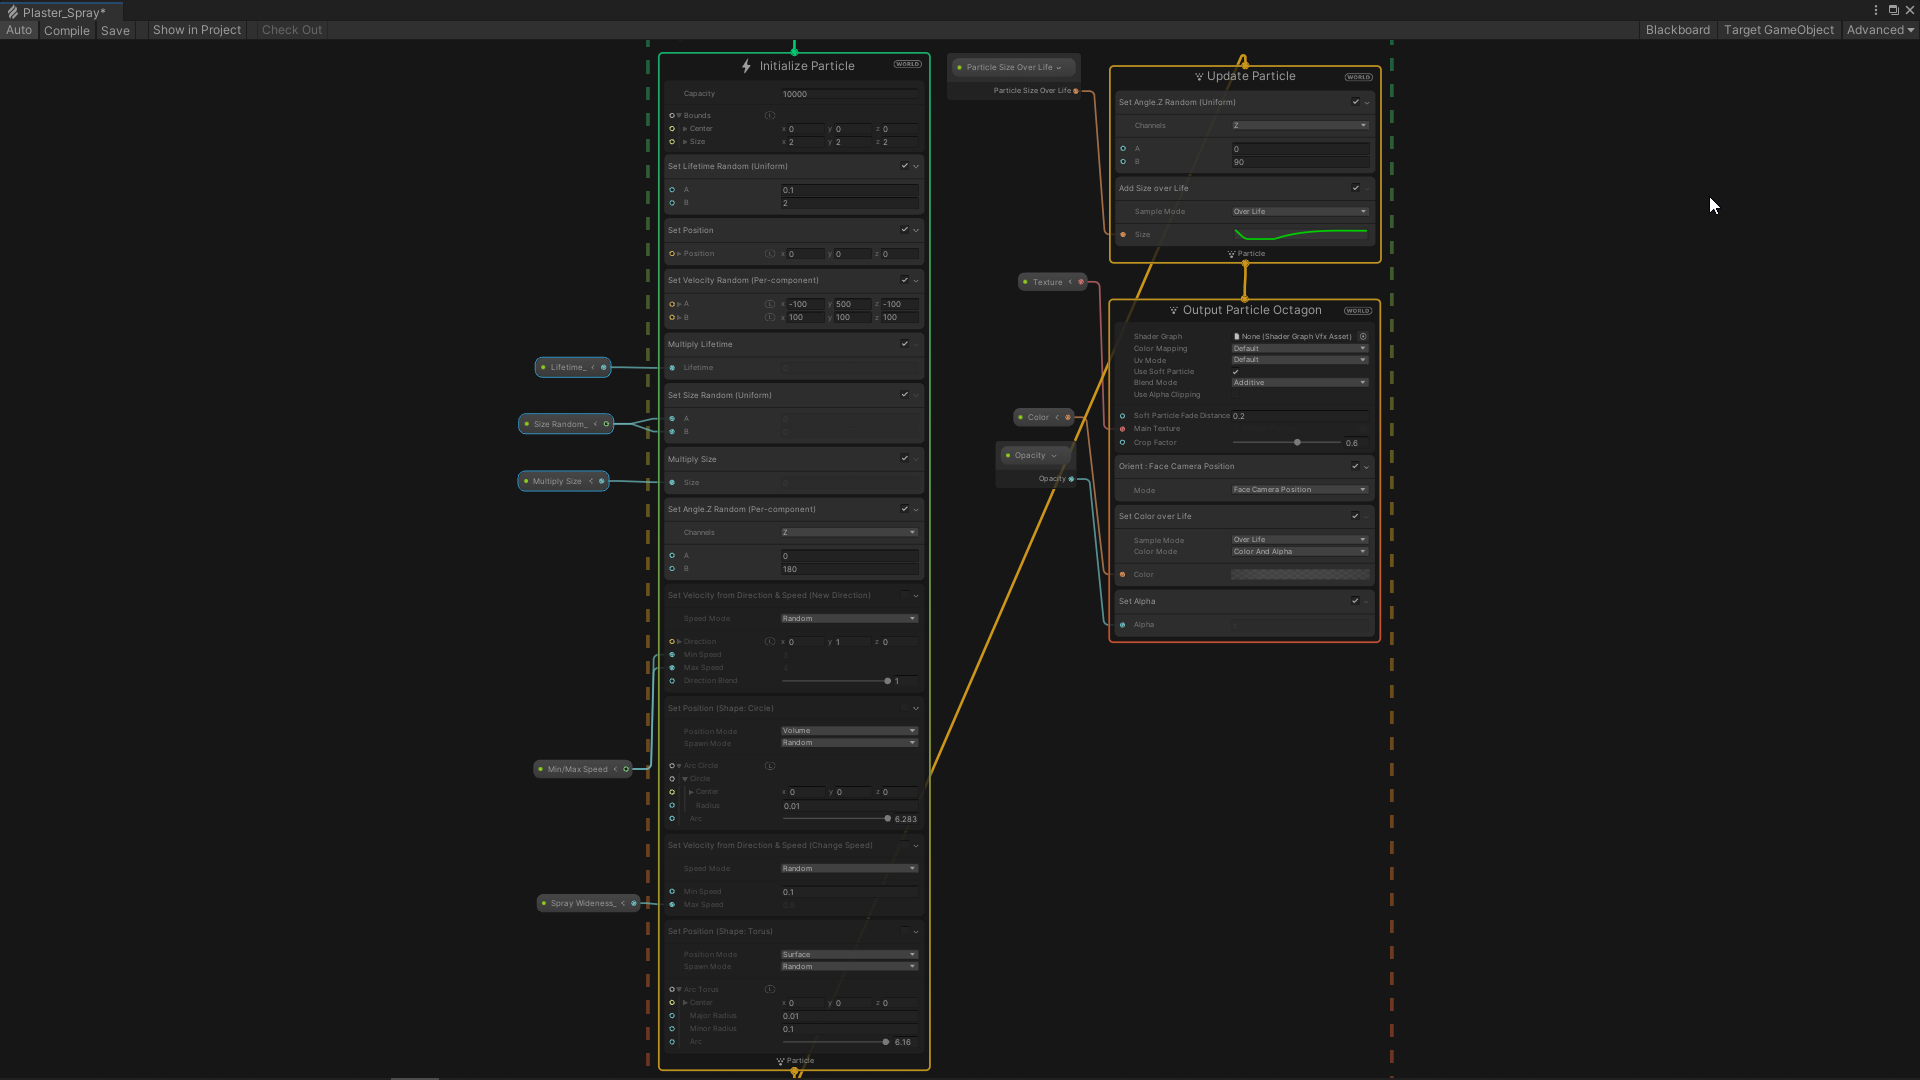
Task: Click the lightning bolt icon on Initialize Particle header
Action: point(746,65)
